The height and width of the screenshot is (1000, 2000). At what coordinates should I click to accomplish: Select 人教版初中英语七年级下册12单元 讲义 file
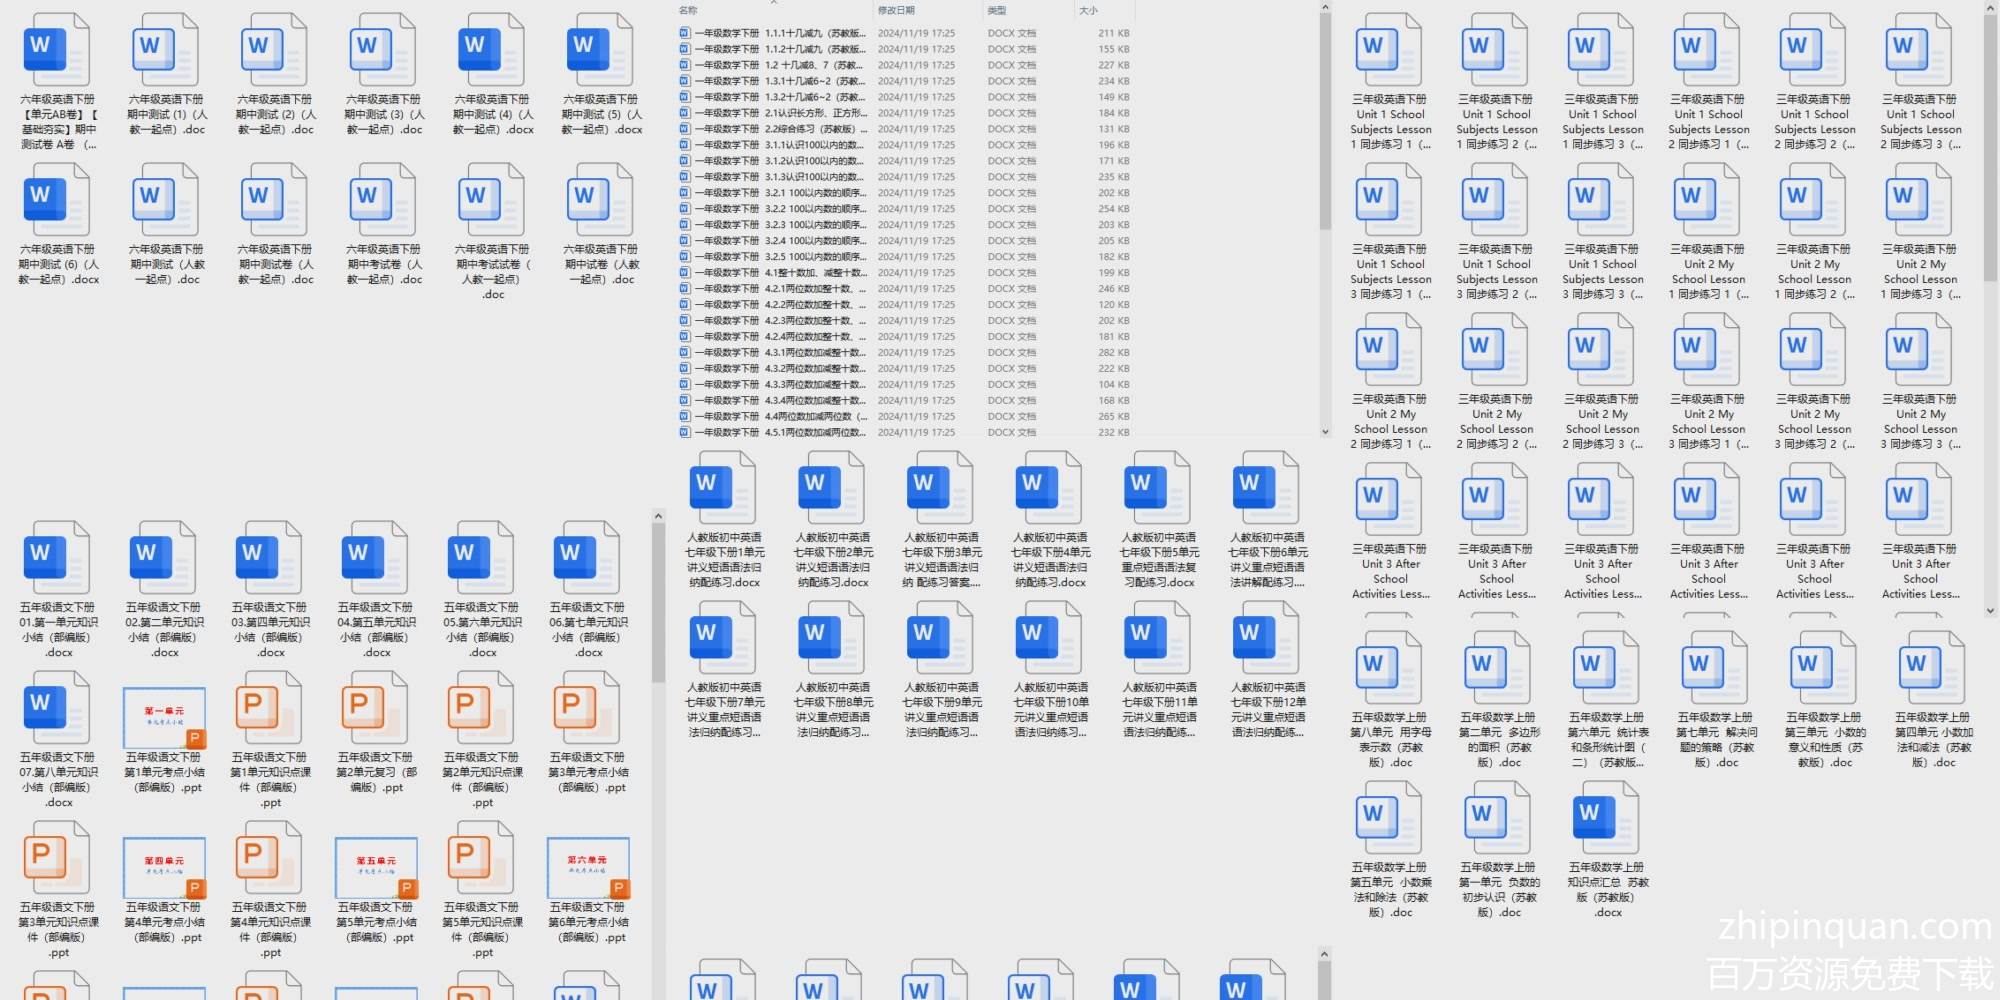click(x=1268, y=670)
